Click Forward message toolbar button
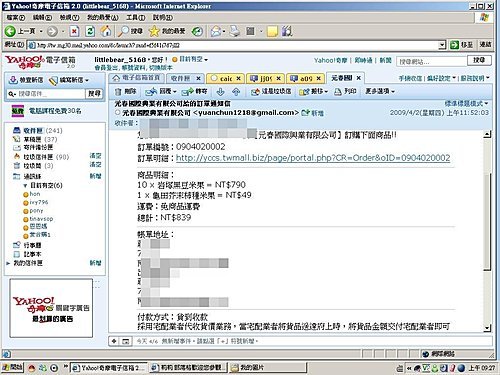 (x=194, y=91)
